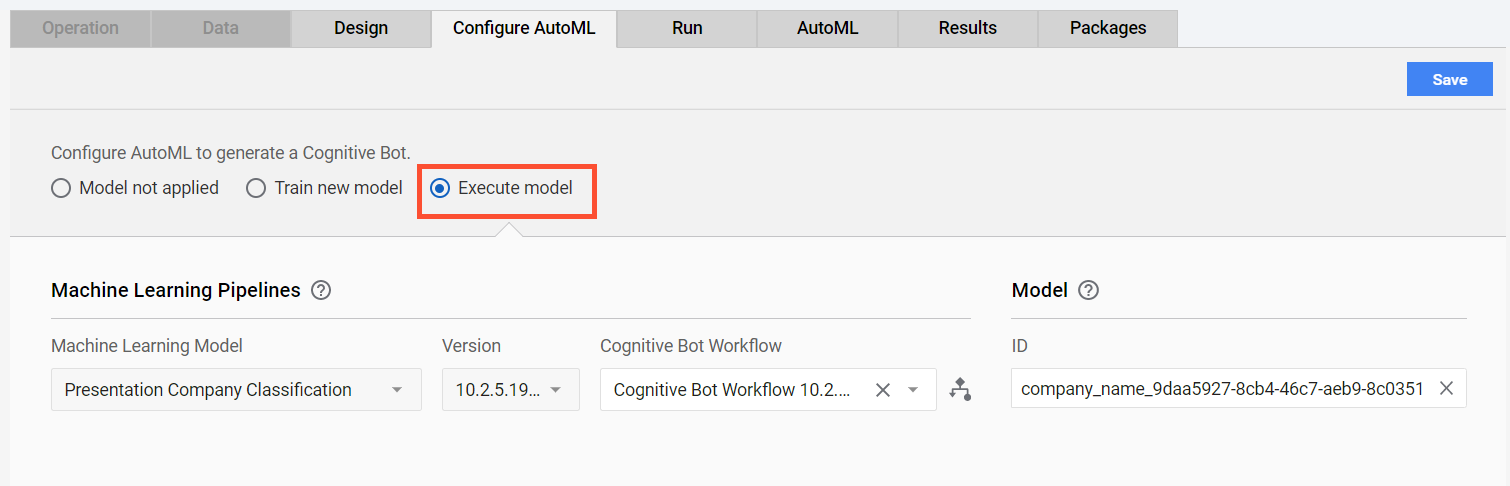This screenshot has height=486, width=1510.
Task: Open workflow diagram icon beside Cognitive Bot Workflow
Action: coord(960,390)
